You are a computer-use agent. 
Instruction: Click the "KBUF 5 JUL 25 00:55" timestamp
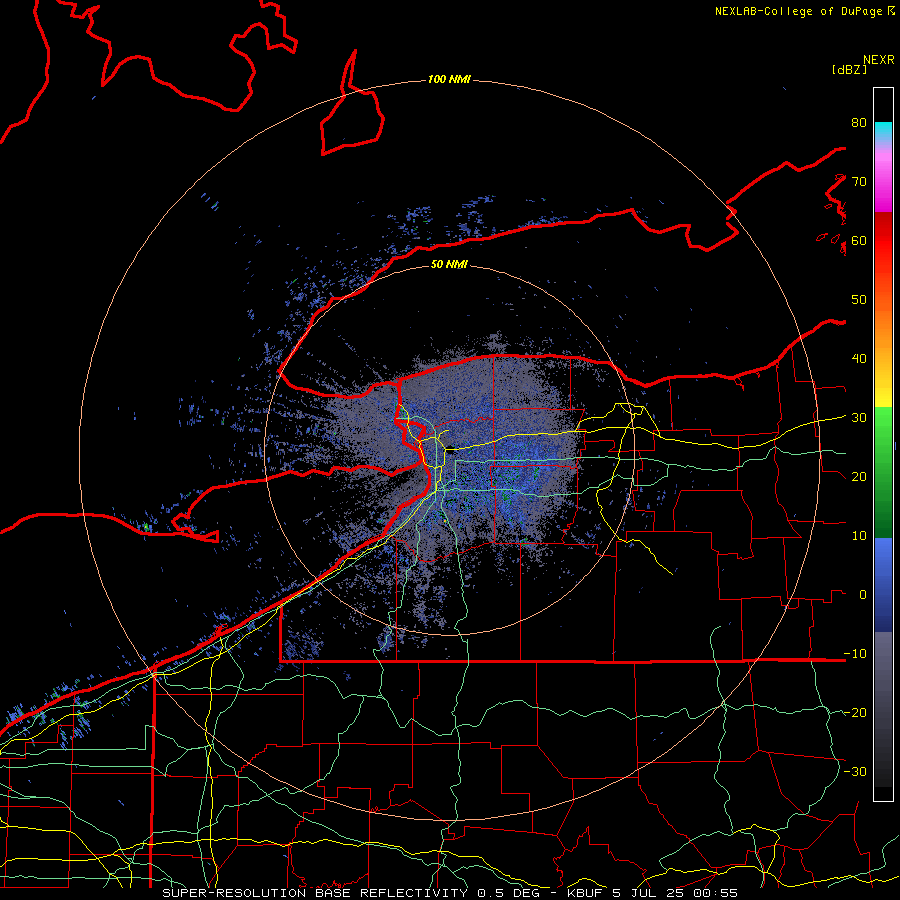coord(652,893)
